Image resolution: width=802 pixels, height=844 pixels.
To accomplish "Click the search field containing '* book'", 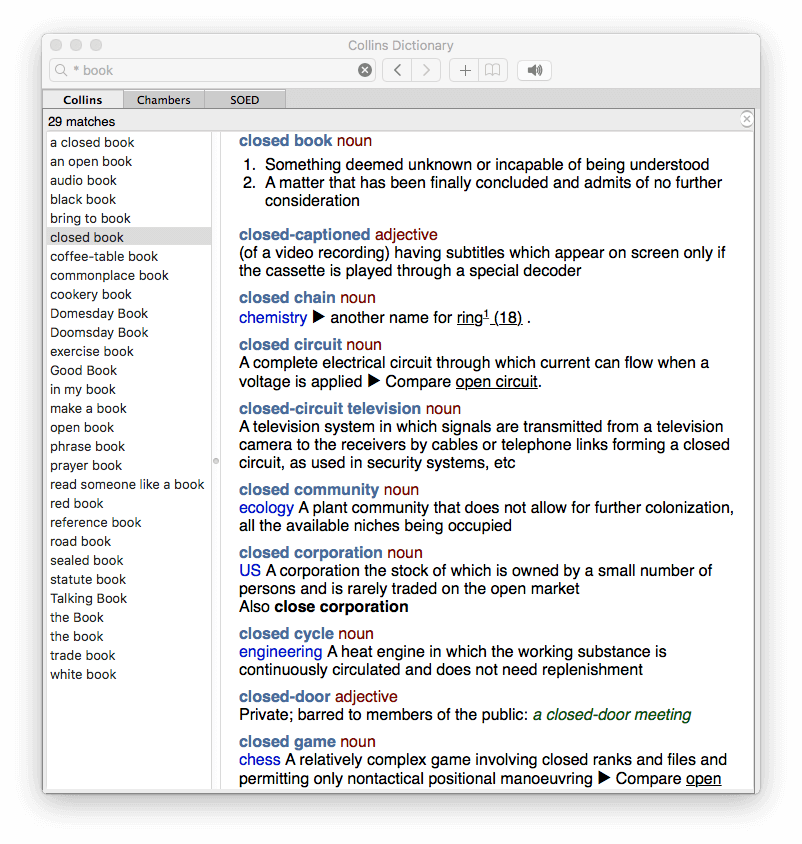I will [x=213, y=70].
